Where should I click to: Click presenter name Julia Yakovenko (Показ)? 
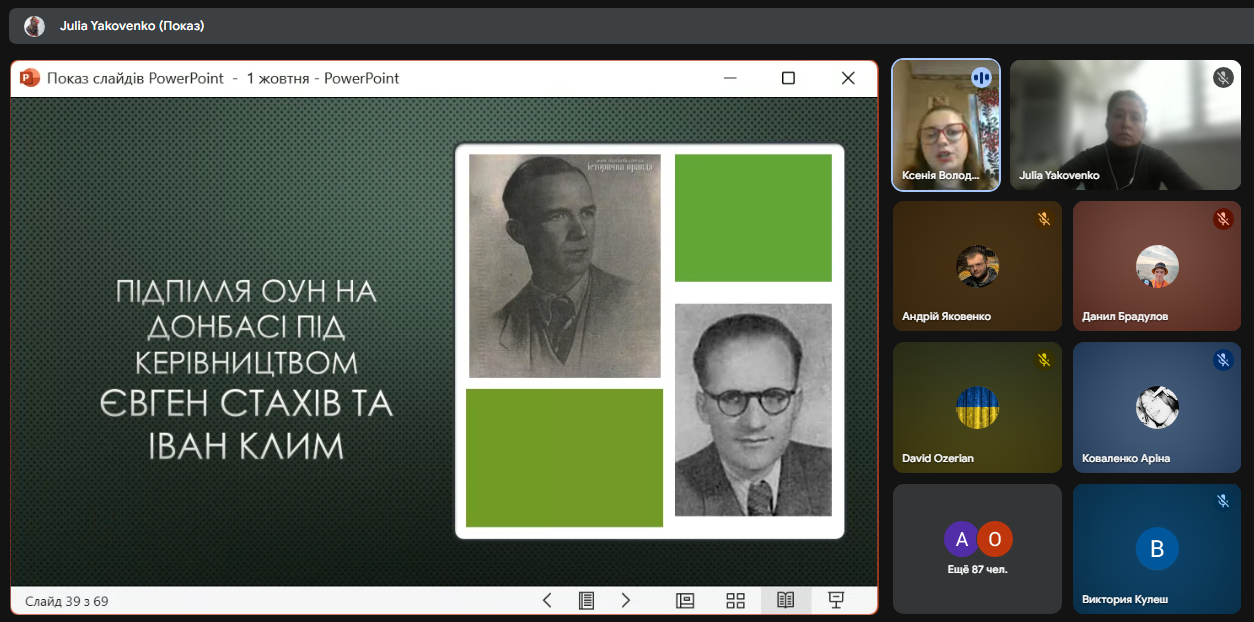pyautogui.click(x=132, y=26)
